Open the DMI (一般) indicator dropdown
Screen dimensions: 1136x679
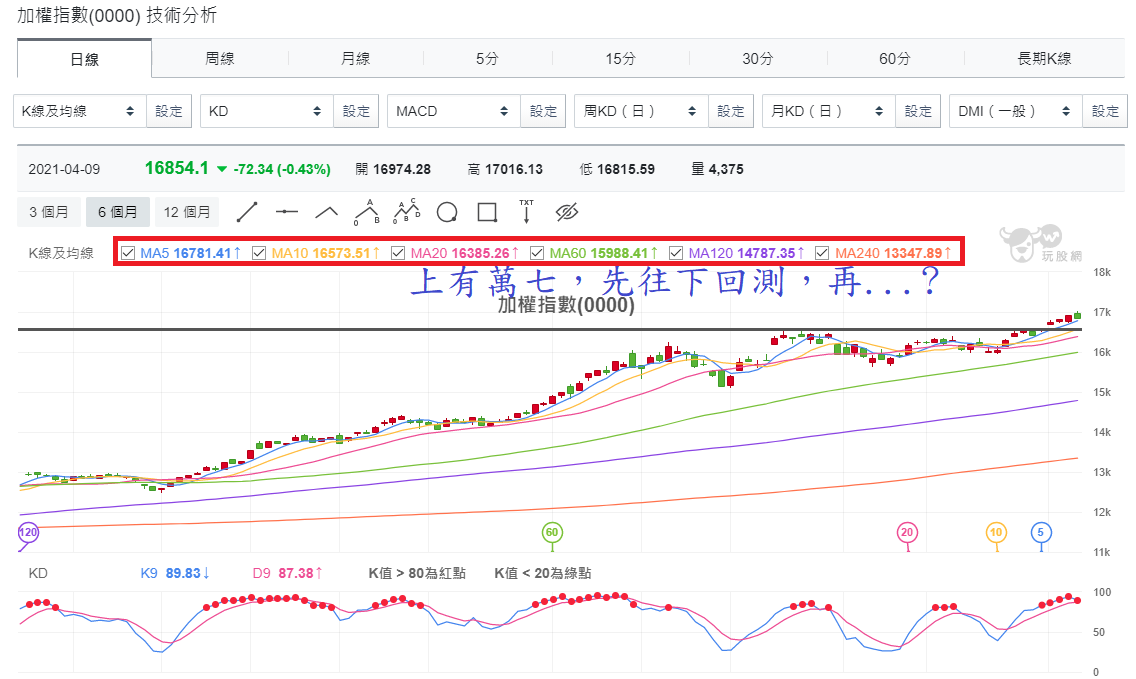1016,111
